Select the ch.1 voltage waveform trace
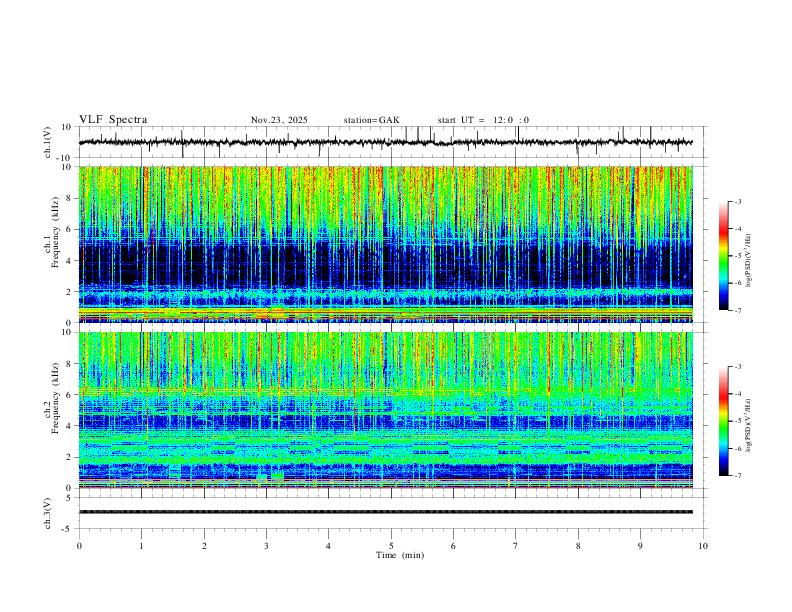The width and height of the screenshot is (792, 612). (385, 142)
